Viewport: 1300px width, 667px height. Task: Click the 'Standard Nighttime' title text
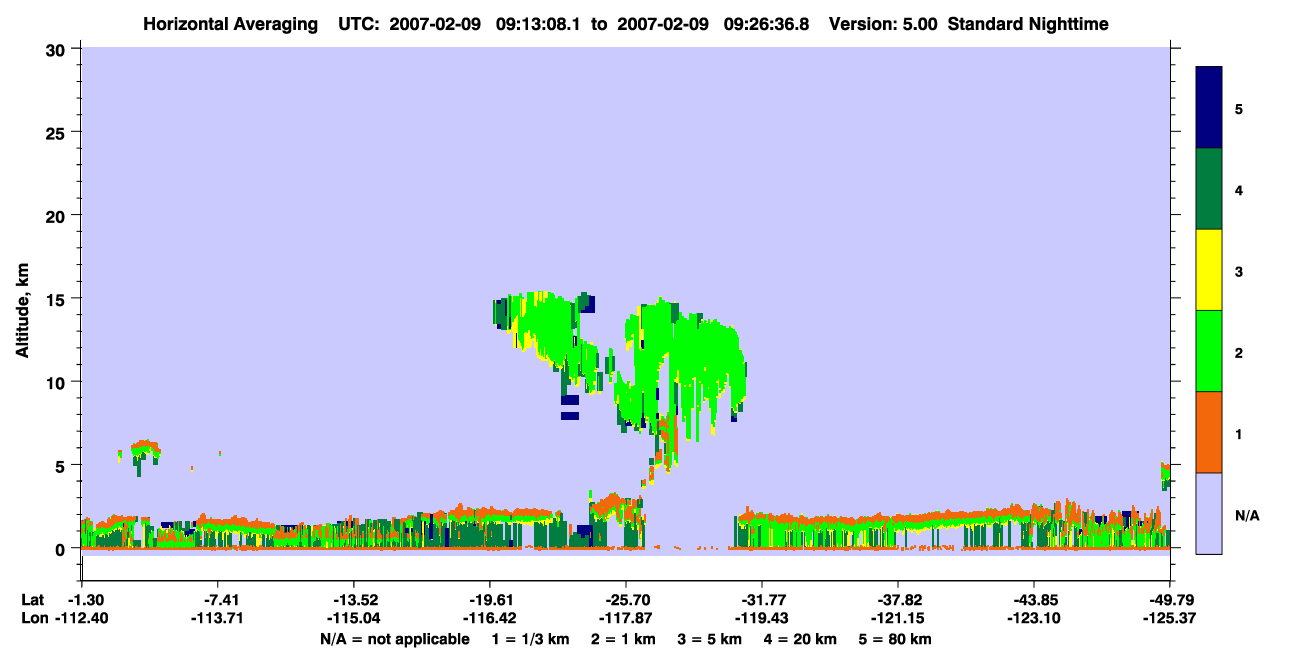1028,24
